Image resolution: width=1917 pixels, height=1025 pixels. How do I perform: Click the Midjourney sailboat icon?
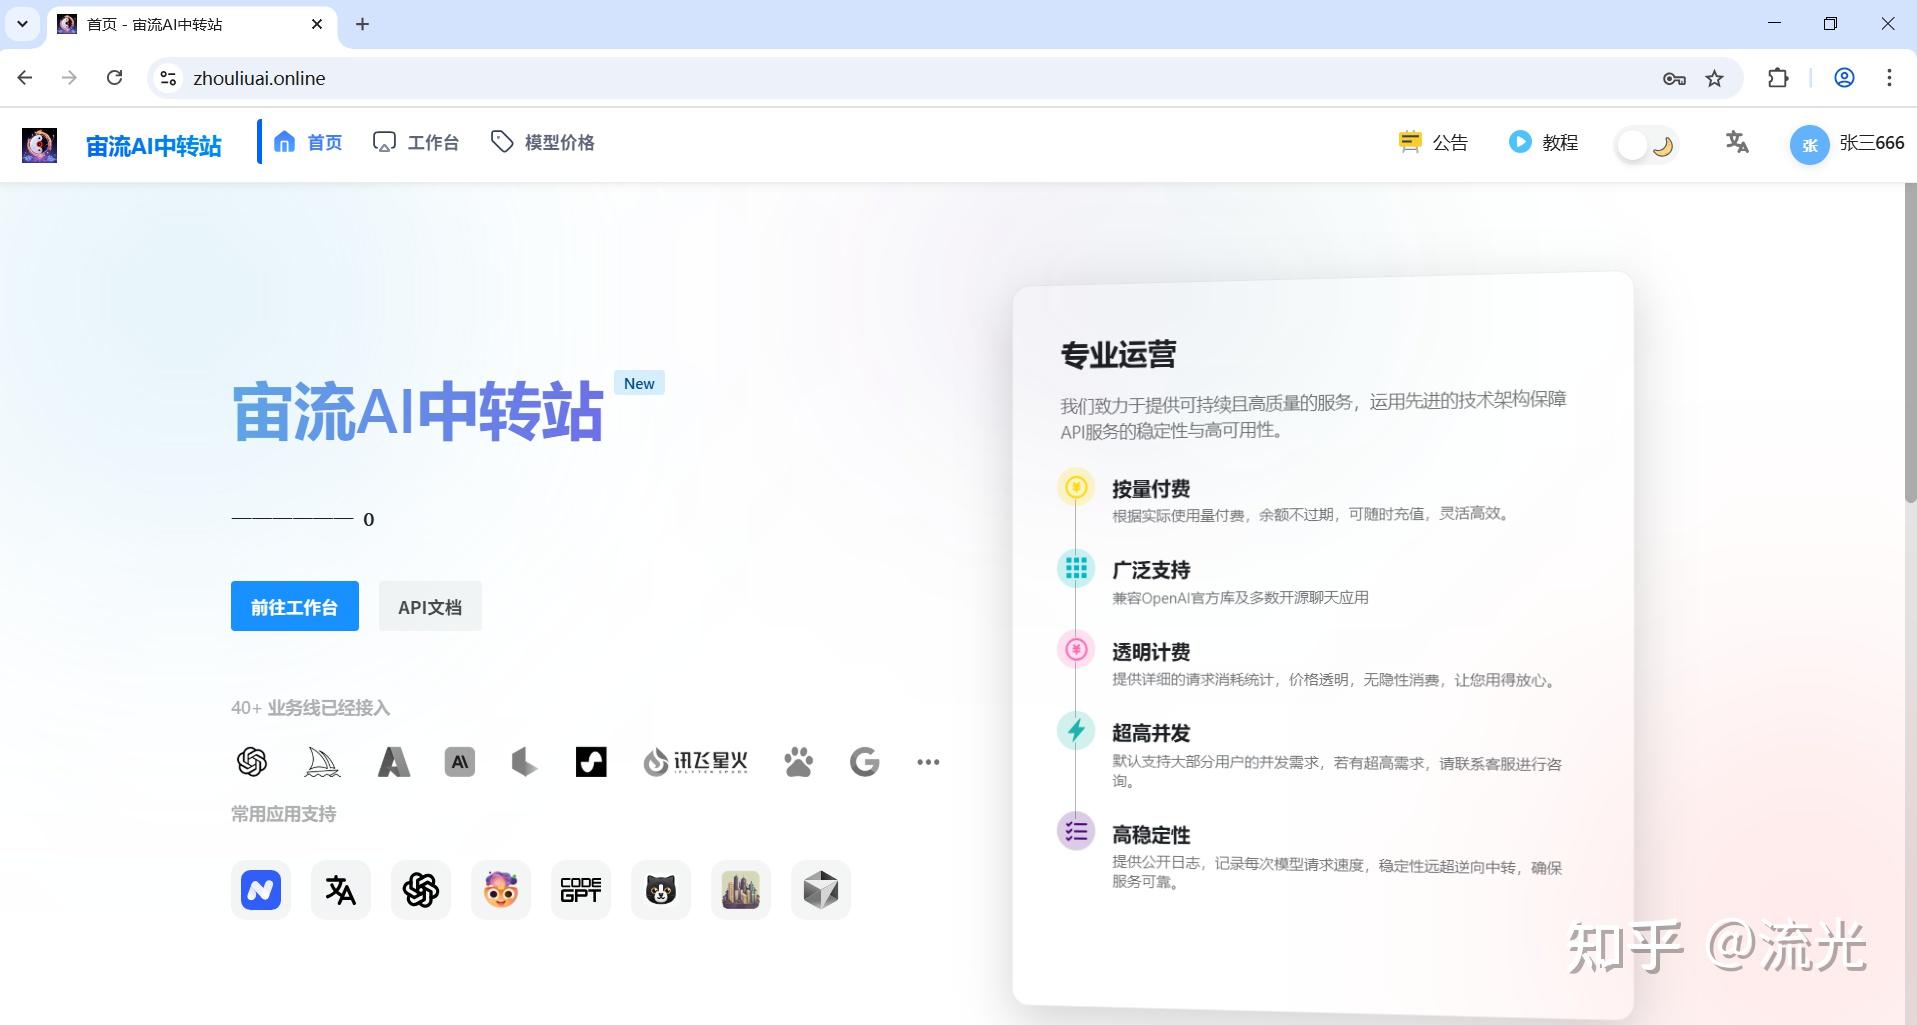pyautogui.click(x=321, y=761)
